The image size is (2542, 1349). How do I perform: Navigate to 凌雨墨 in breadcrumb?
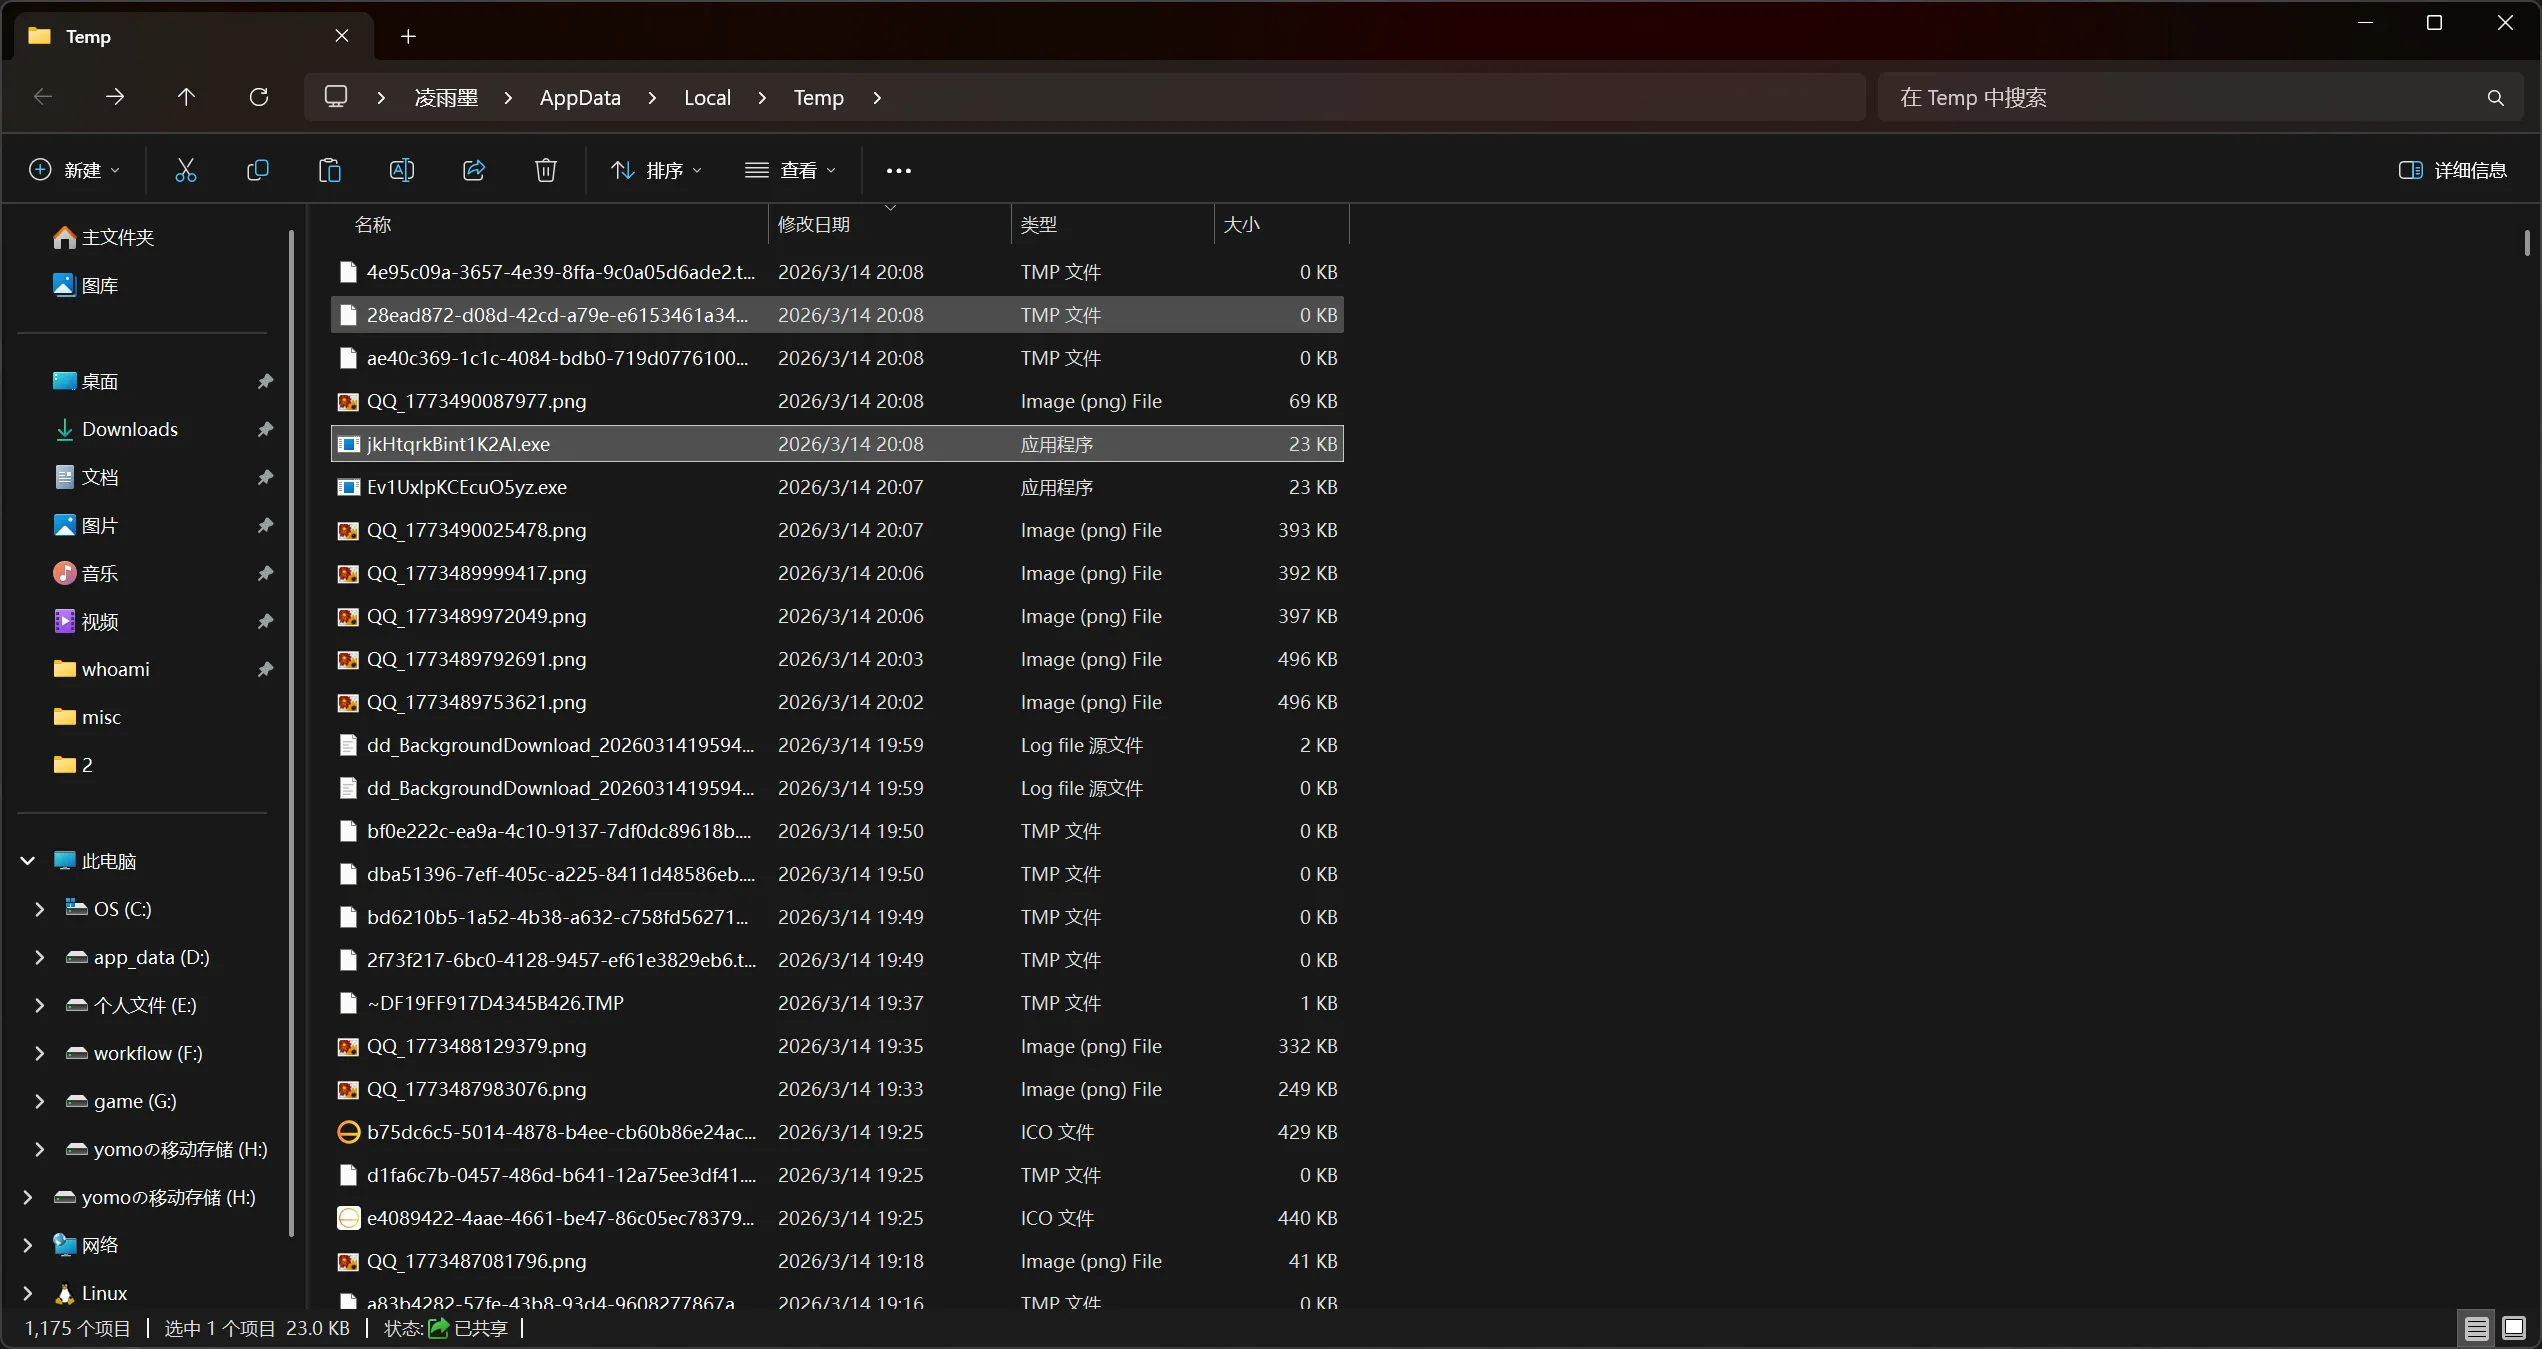pyautogui.click(x=446, y=97)
